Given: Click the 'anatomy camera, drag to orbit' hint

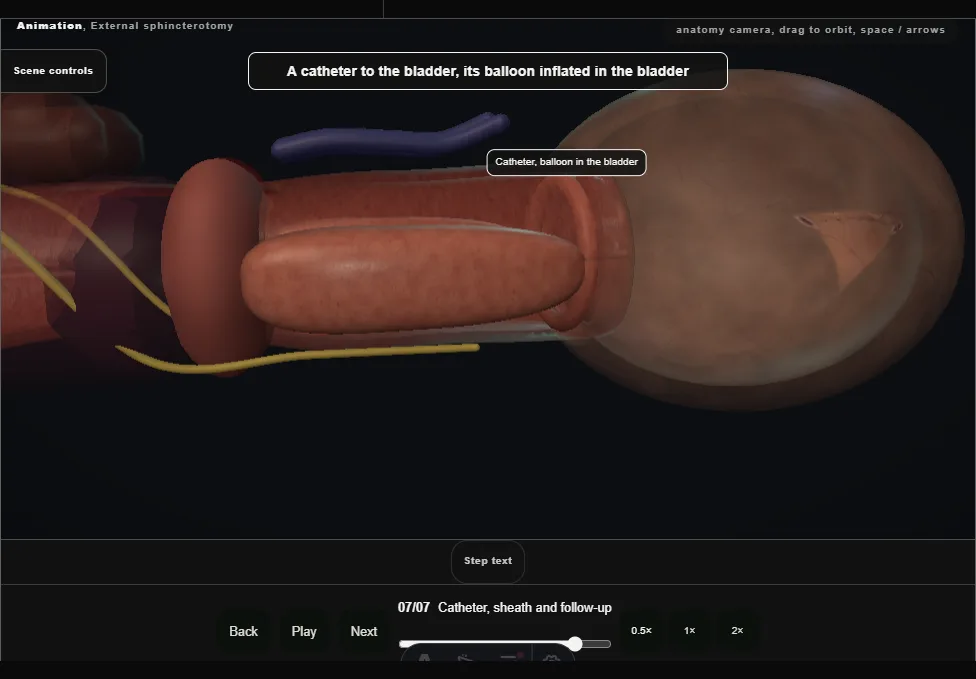Looking at the screenshot, I should click(810, 30).
